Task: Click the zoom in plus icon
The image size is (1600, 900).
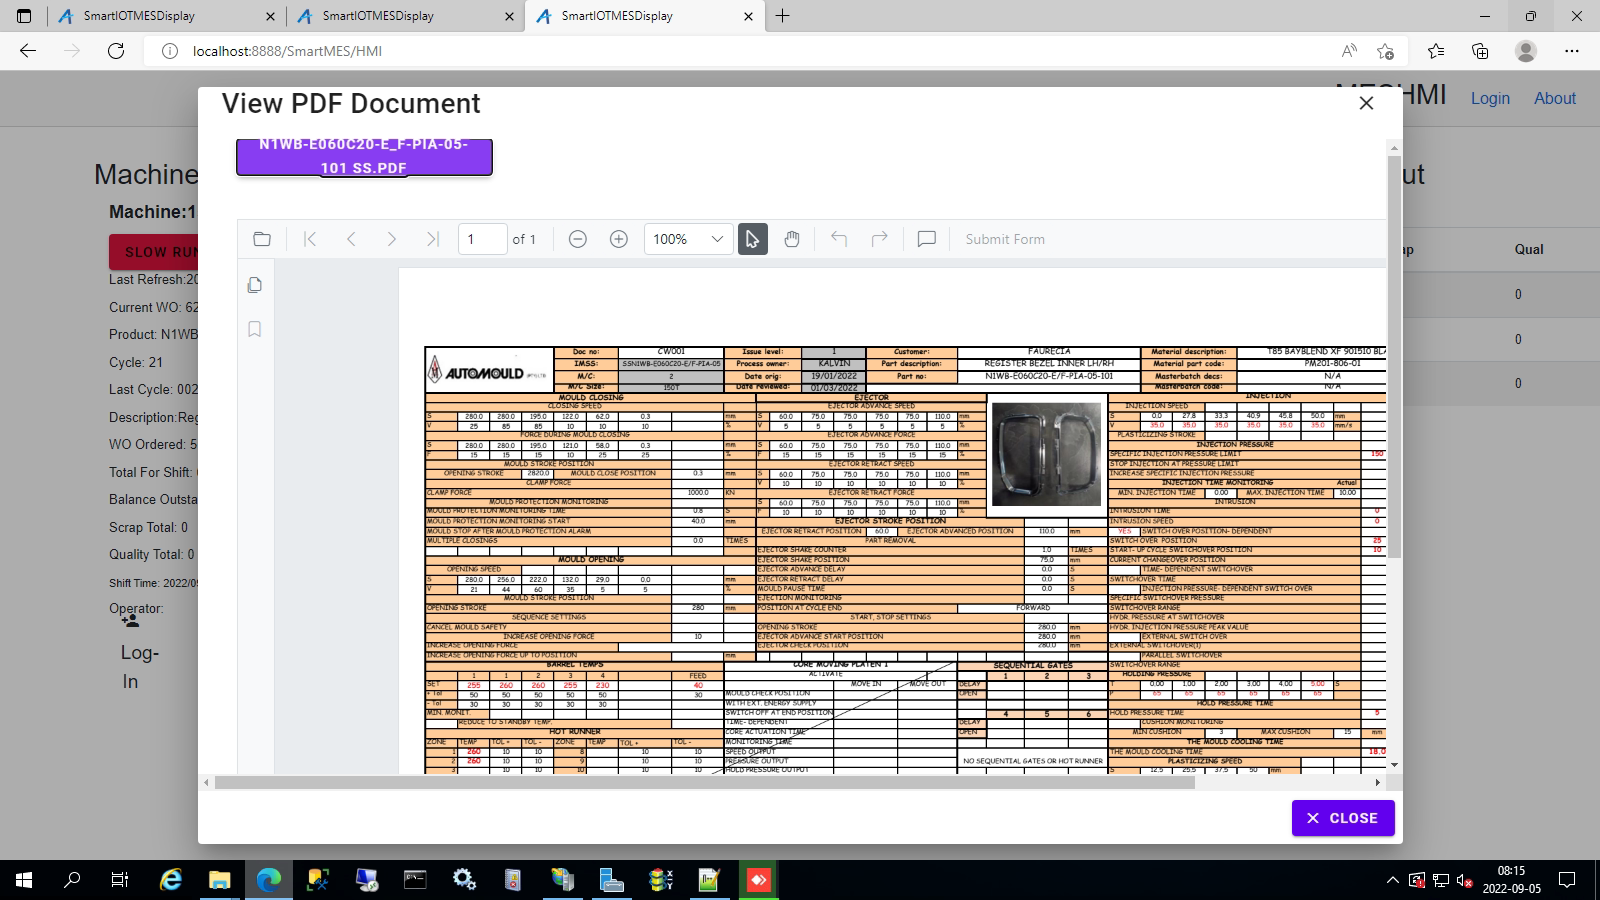Action: 618,239
